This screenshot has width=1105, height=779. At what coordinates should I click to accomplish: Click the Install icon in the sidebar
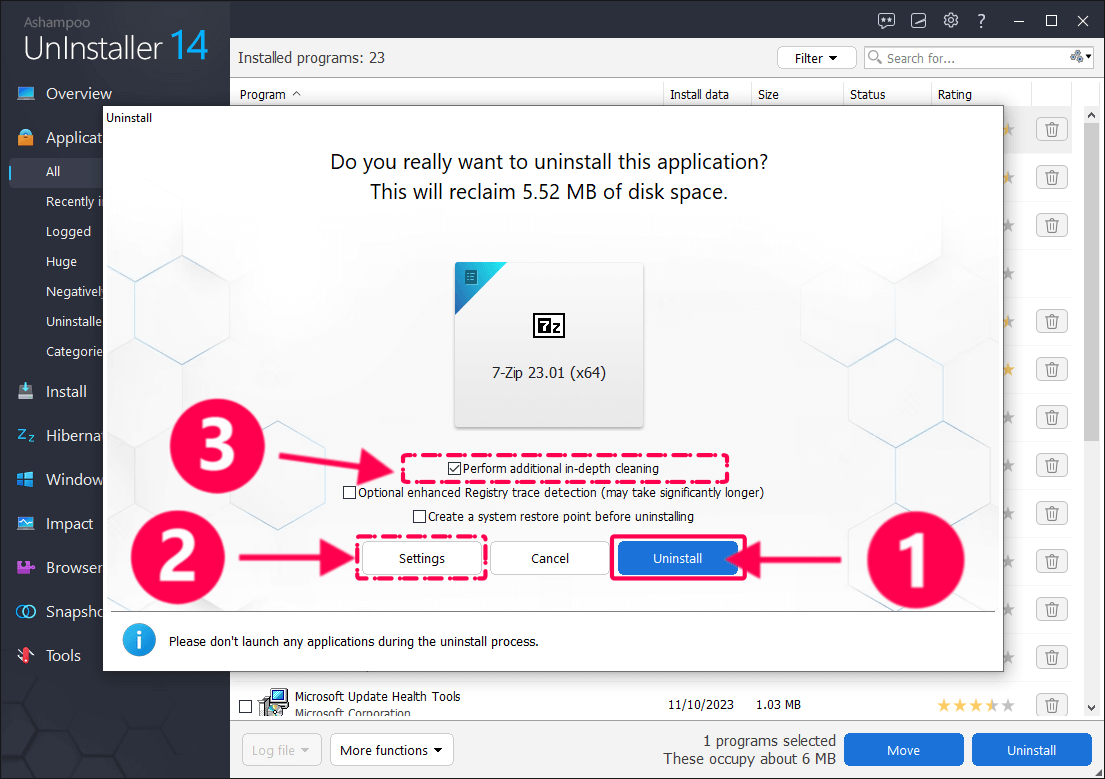[26, 392]
